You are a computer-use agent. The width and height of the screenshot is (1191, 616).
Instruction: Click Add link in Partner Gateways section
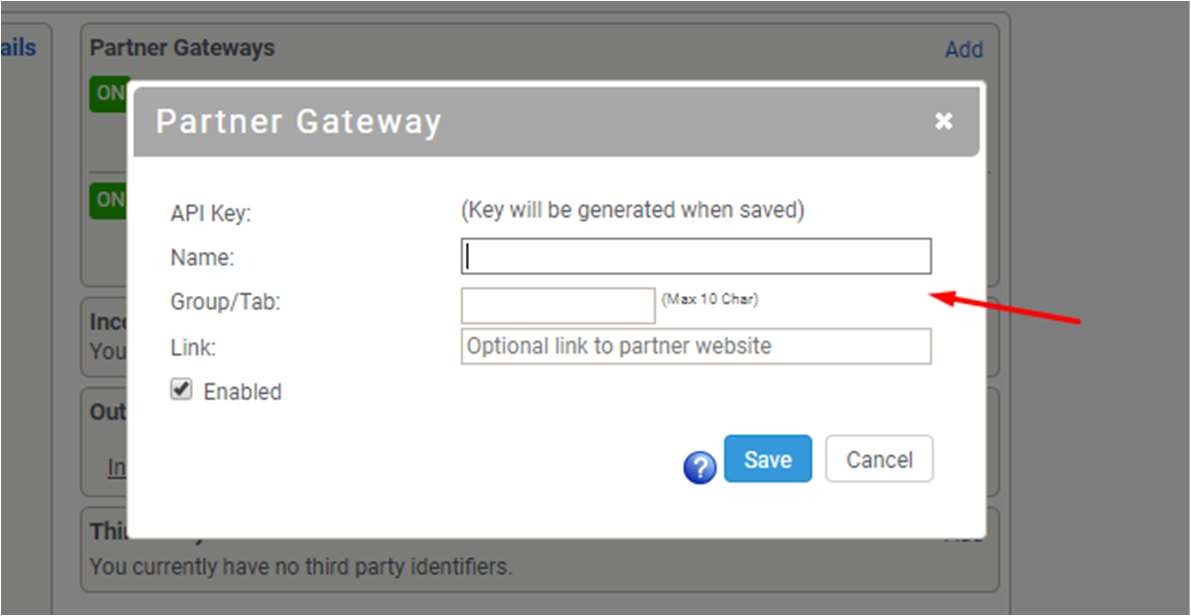pyautogui.click(x=963, y=50)
